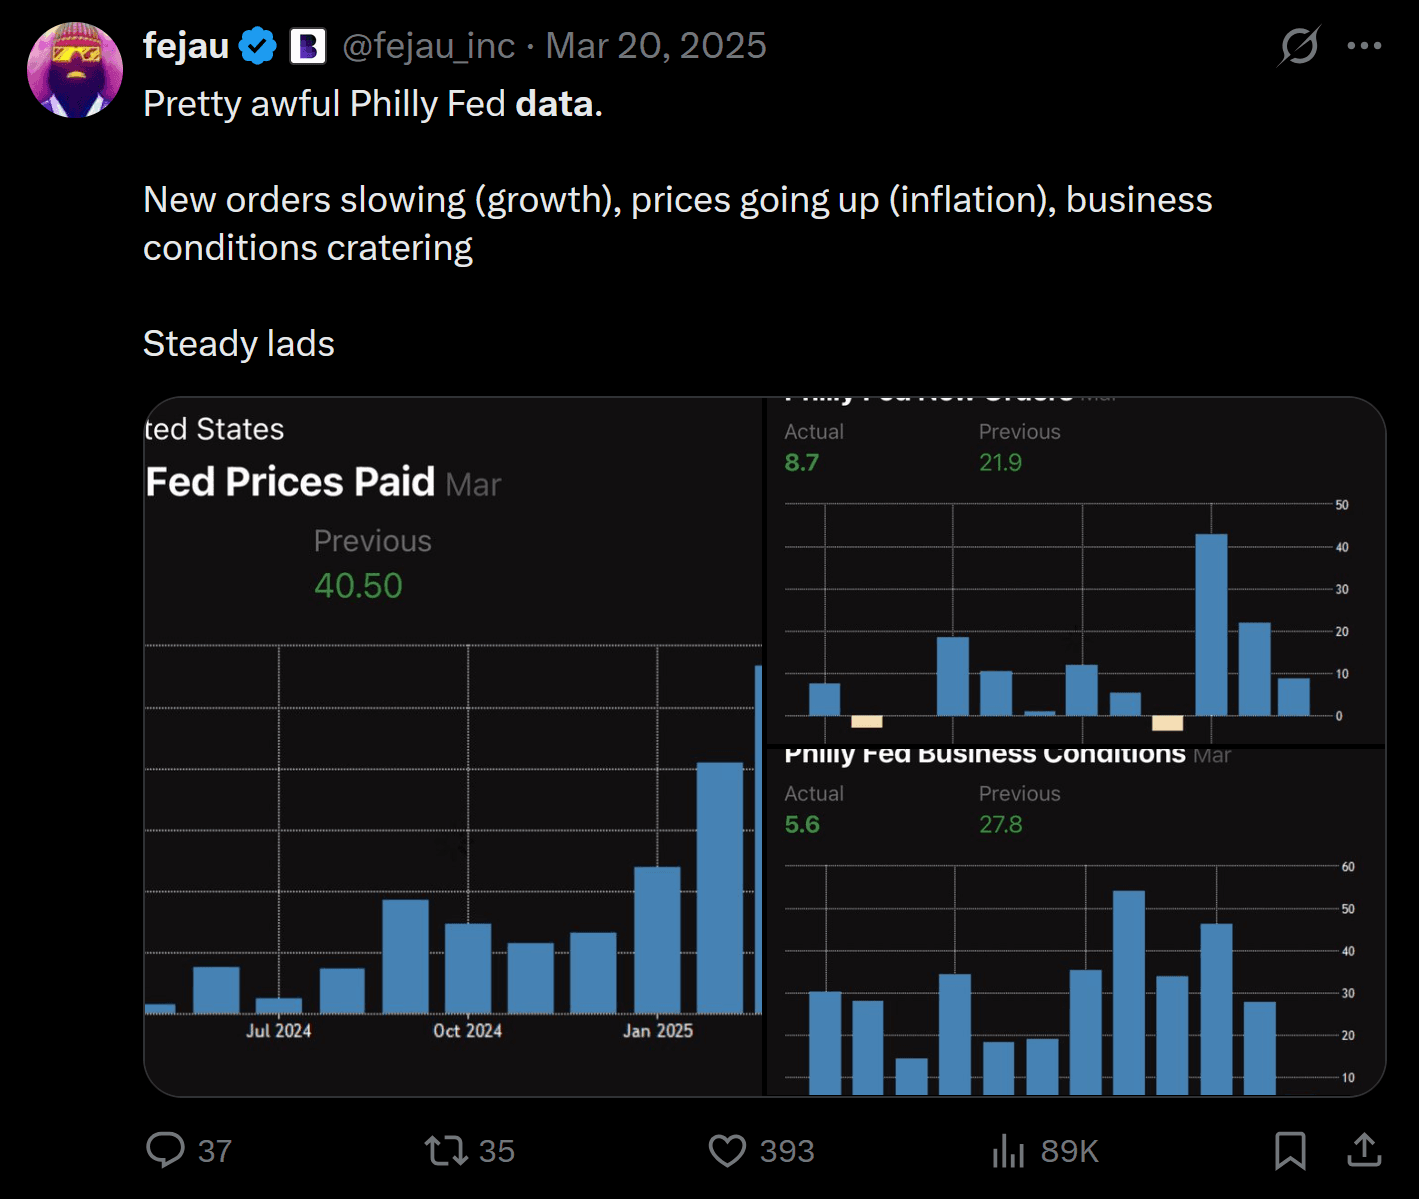The image size is (1419, 1199).
Task: Click the Mar 20, 2025 timestamp
Action: pos(656,46)
